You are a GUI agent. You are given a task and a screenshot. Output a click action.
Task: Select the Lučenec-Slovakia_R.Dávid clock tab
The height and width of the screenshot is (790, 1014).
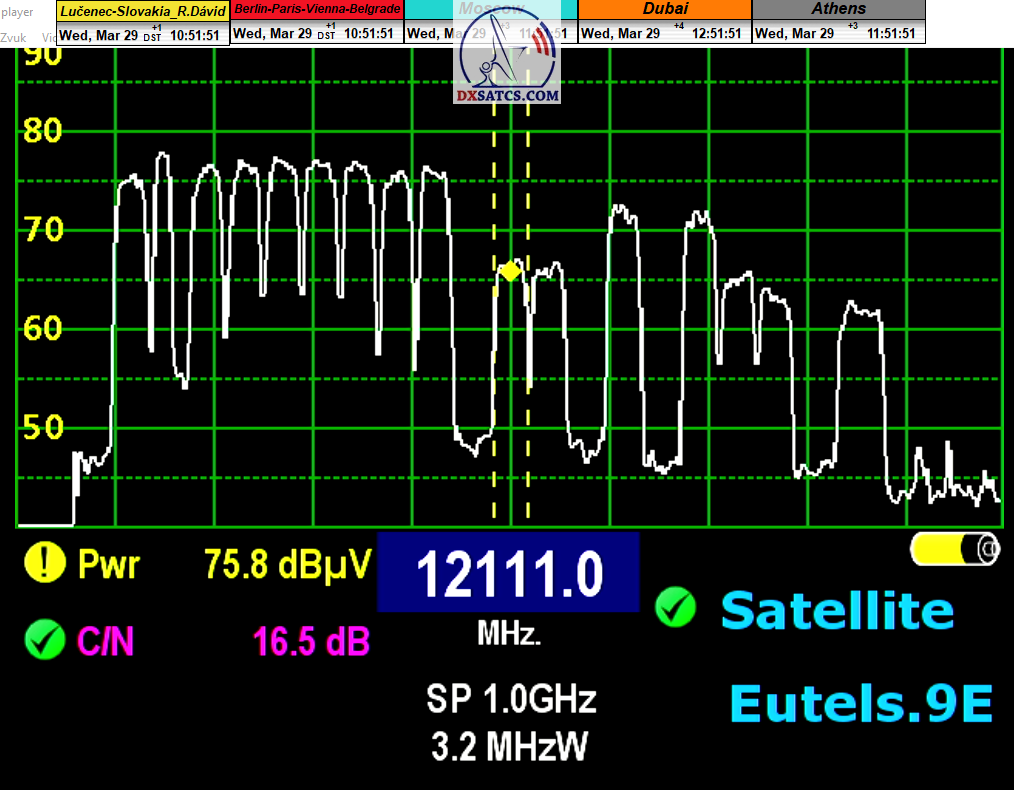click(x=143, y=9)
